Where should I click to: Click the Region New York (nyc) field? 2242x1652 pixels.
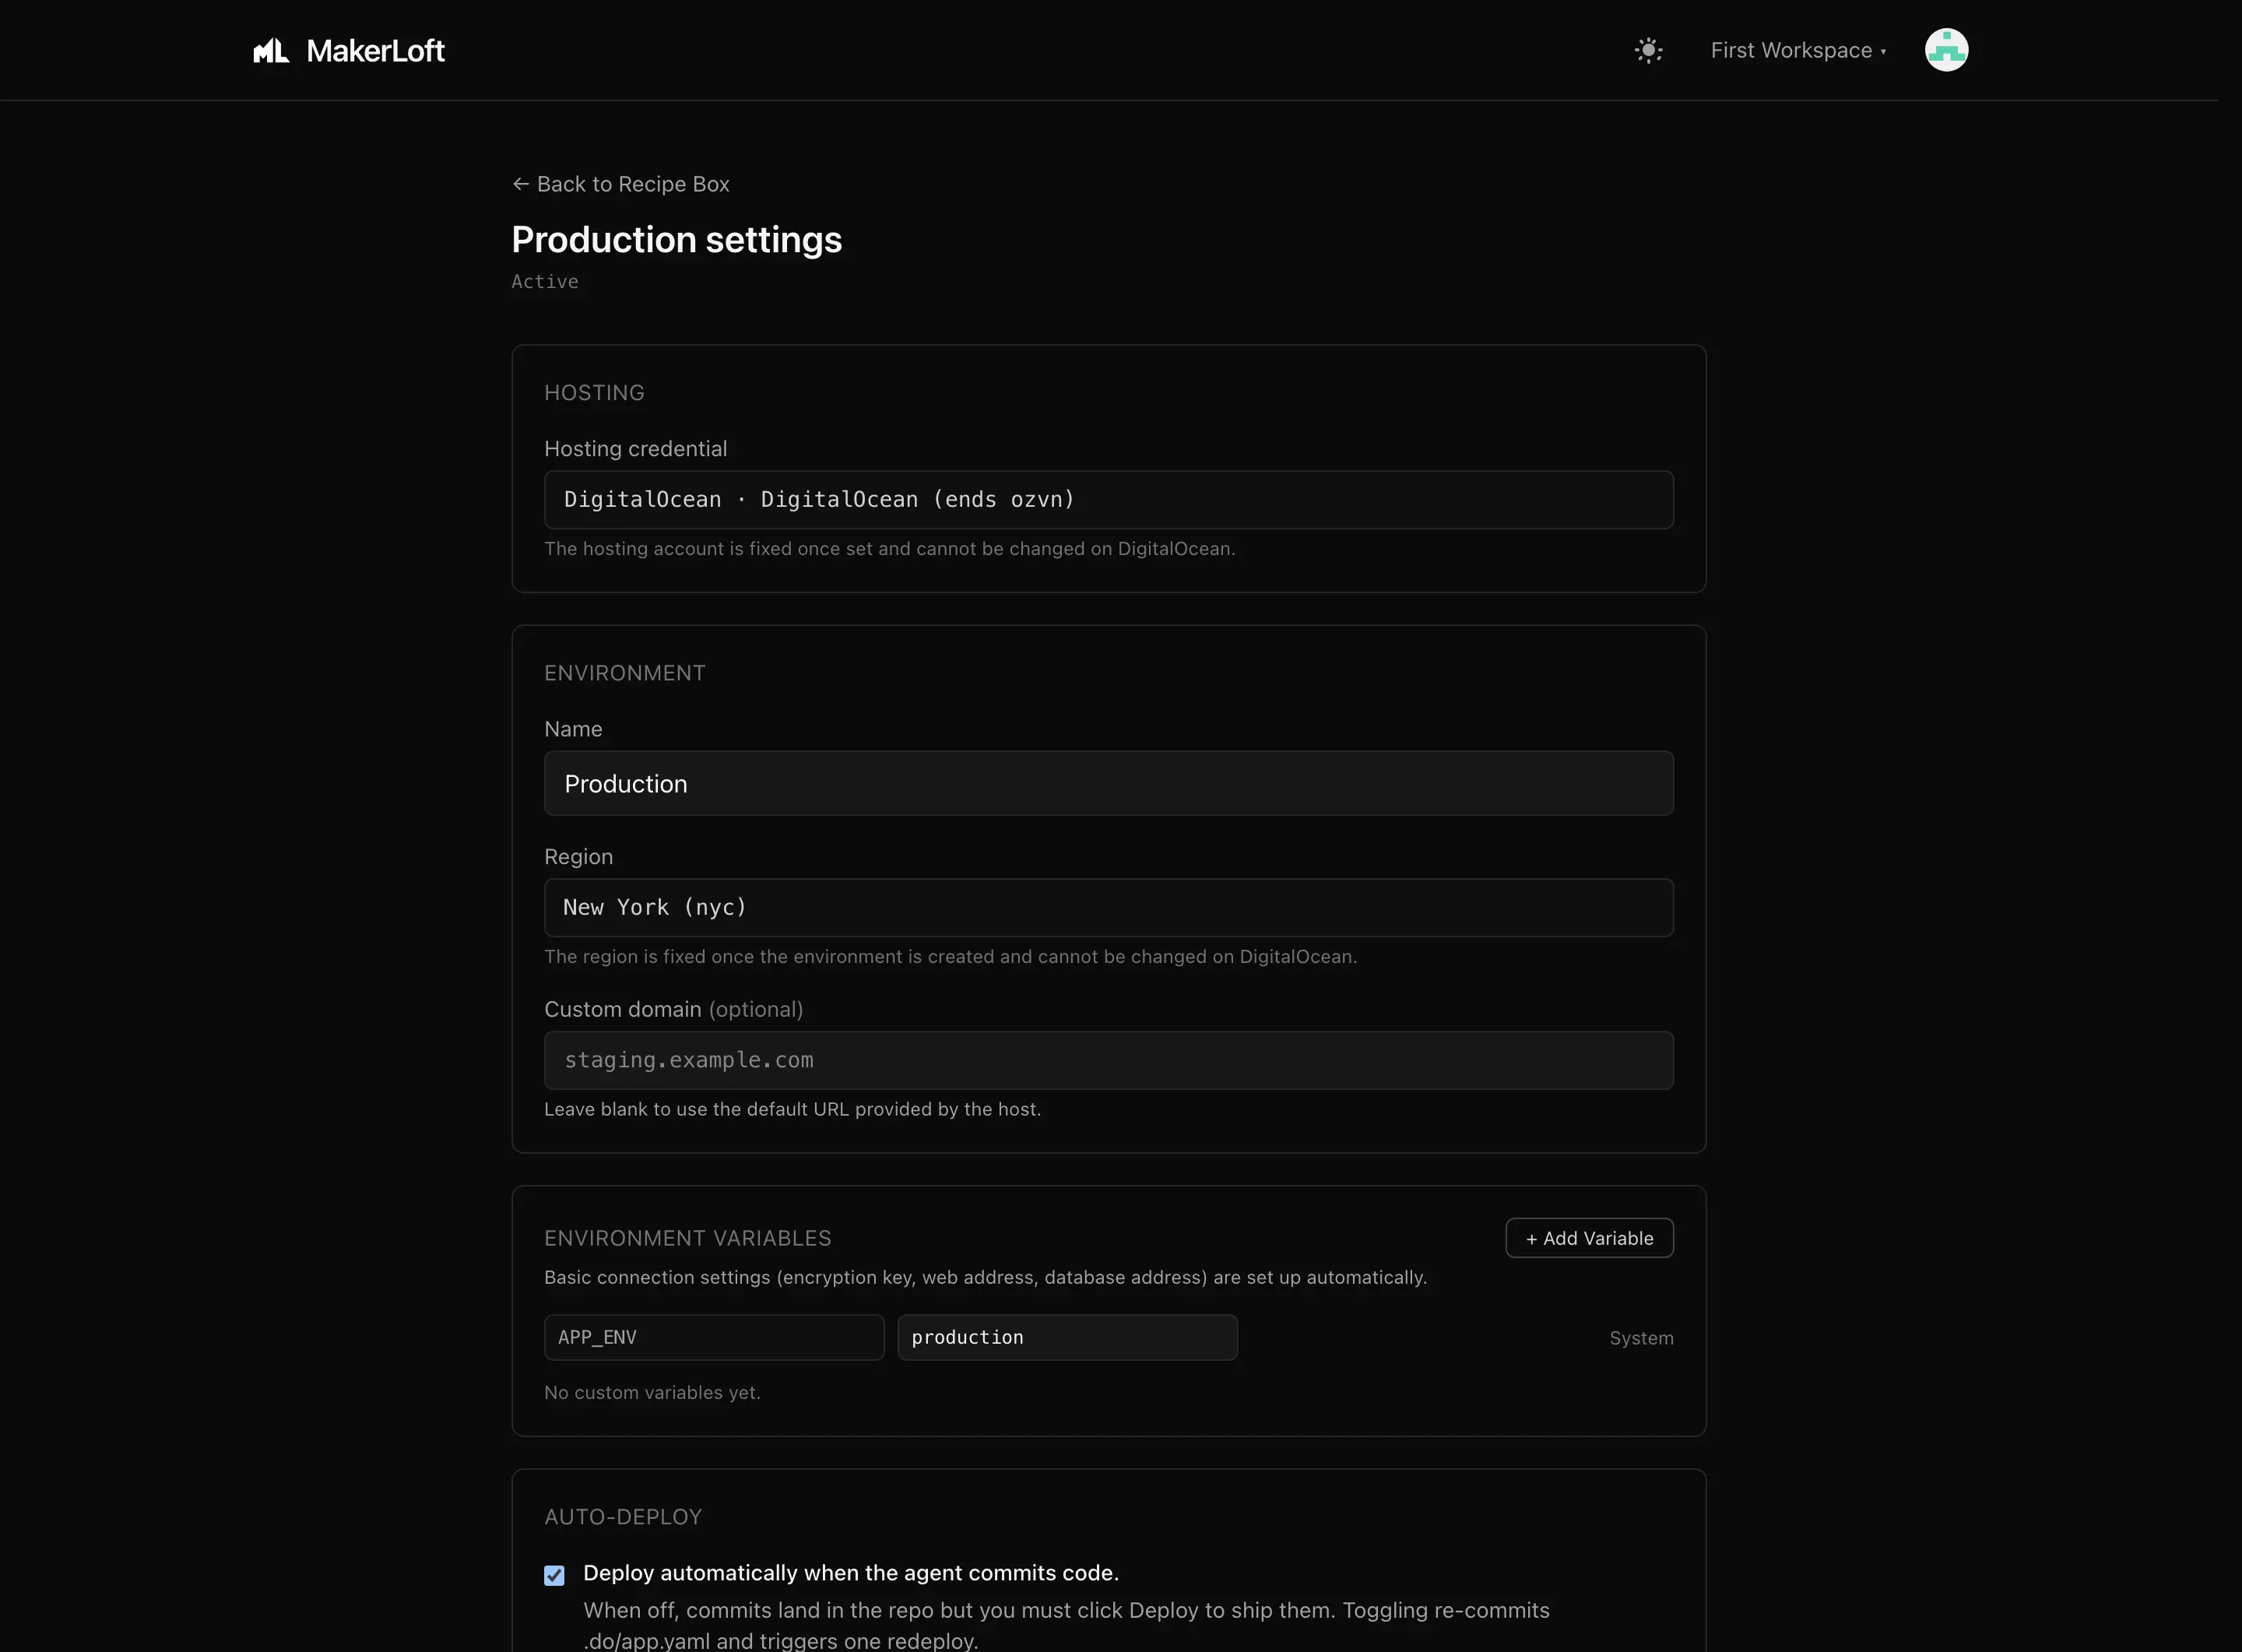(1108, 908)
